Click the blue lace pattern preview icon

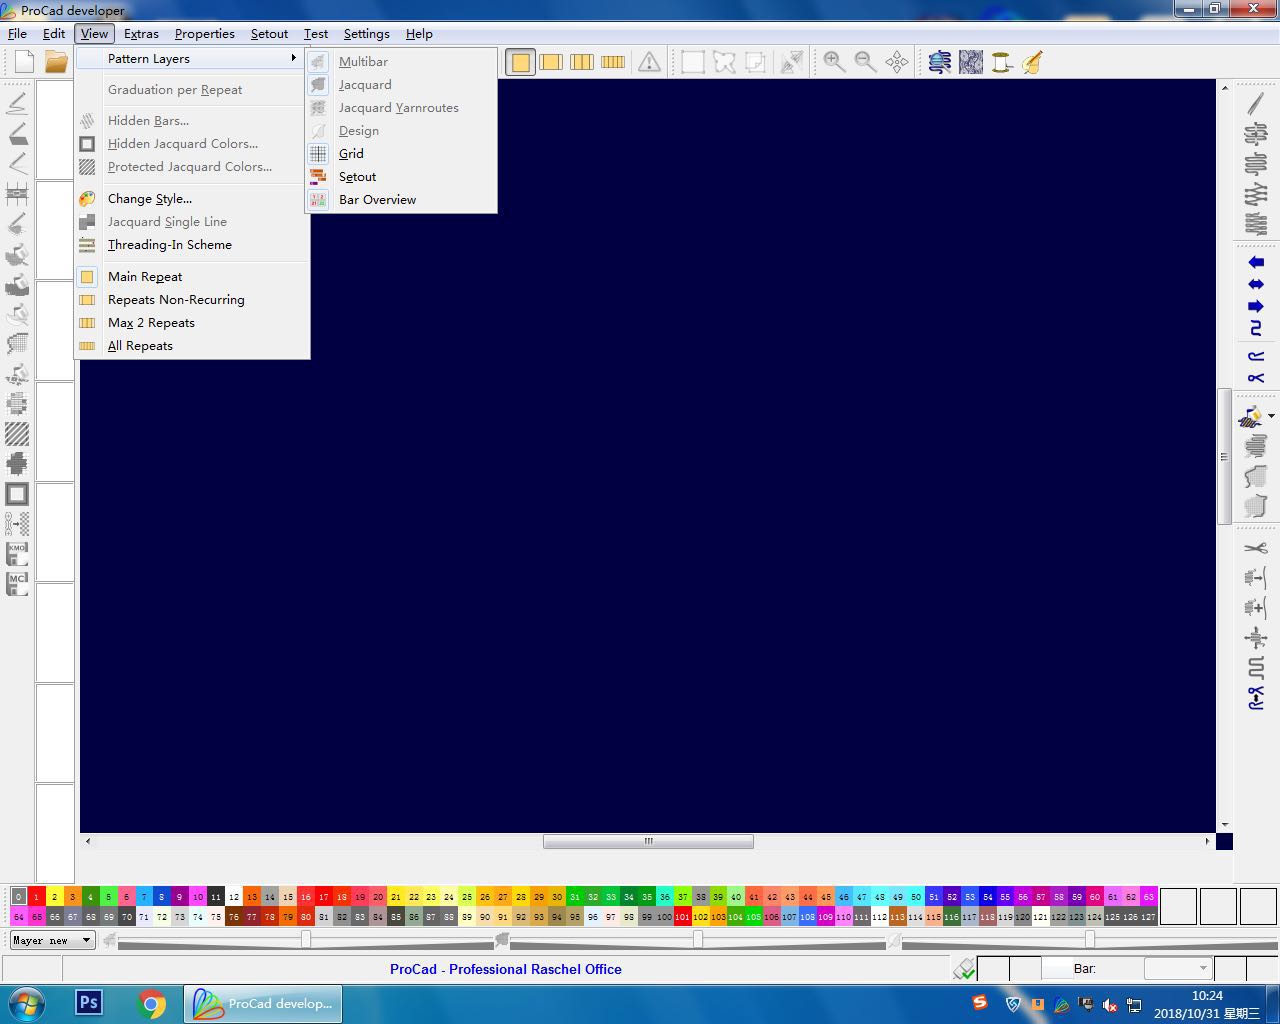point(970,62)
